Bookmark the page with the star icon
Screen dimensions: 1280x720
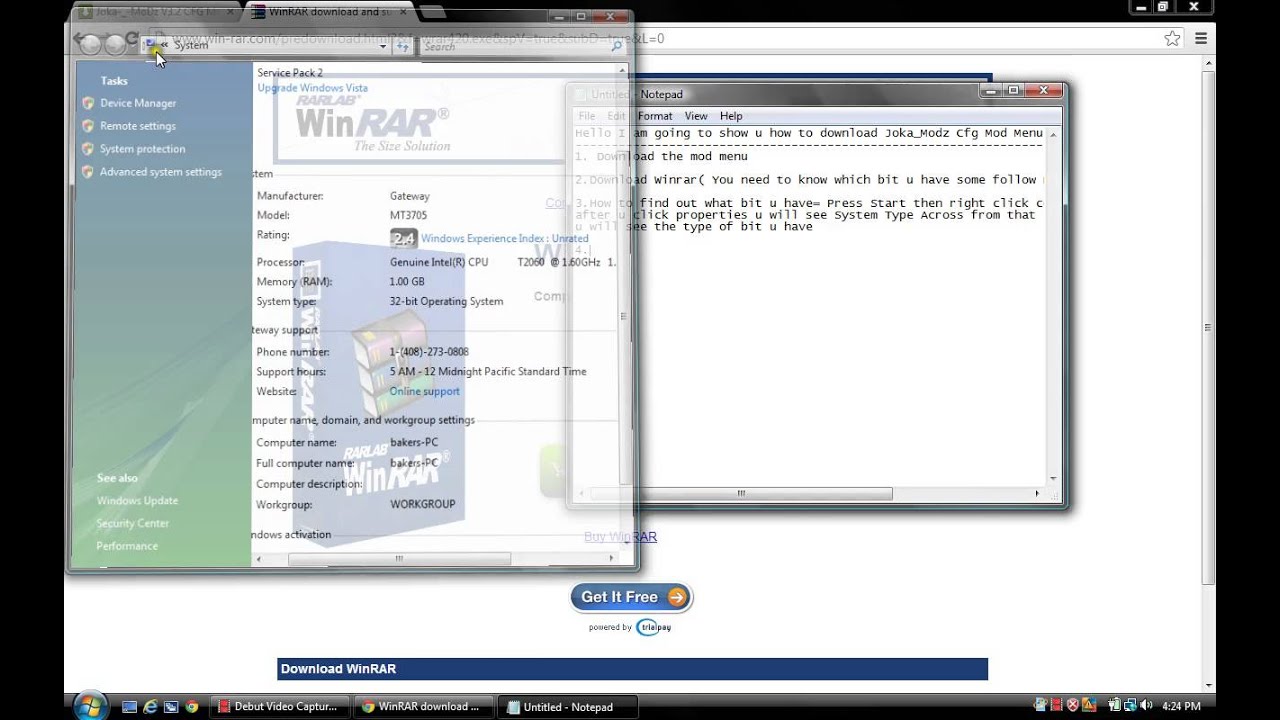pos(1172,38)
